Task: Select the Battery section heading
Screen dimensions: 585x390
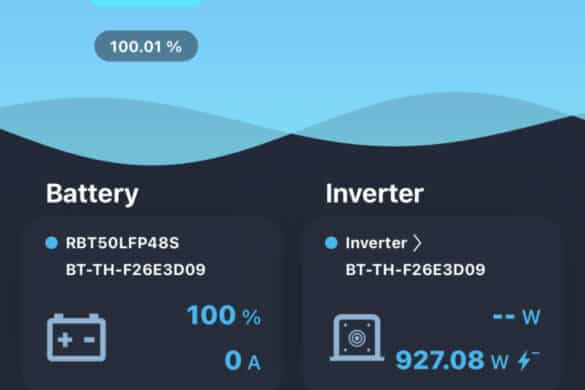Action: (92, 194)
